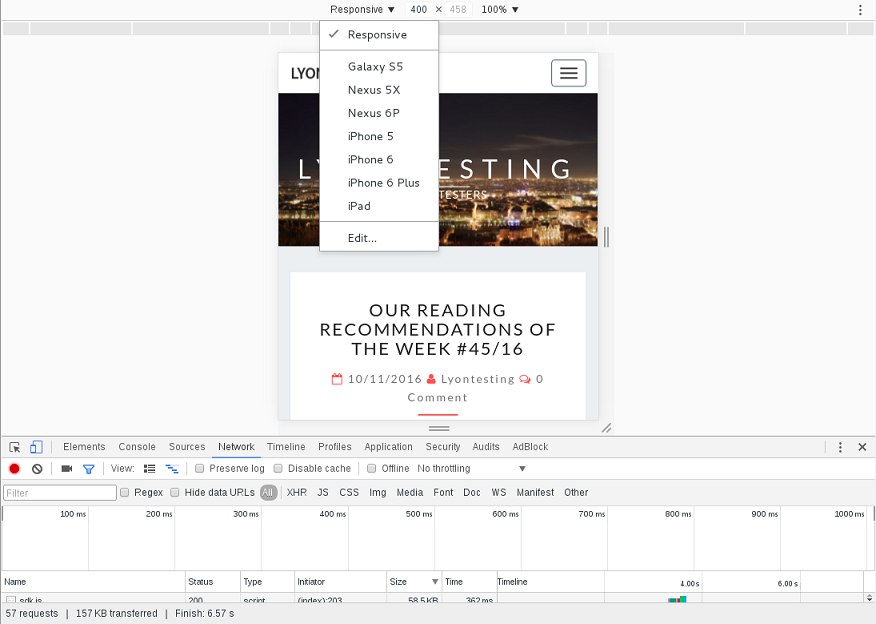Sort by Status column header

coord(212,582)
